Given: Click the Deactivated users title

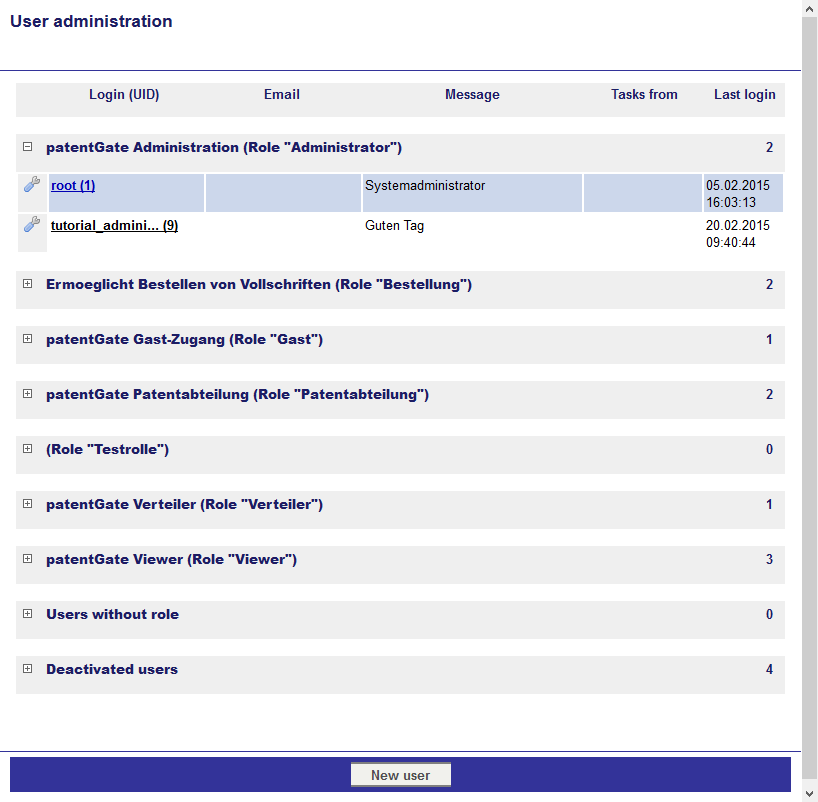Looking at the screenshot, I should pos(112,669).
